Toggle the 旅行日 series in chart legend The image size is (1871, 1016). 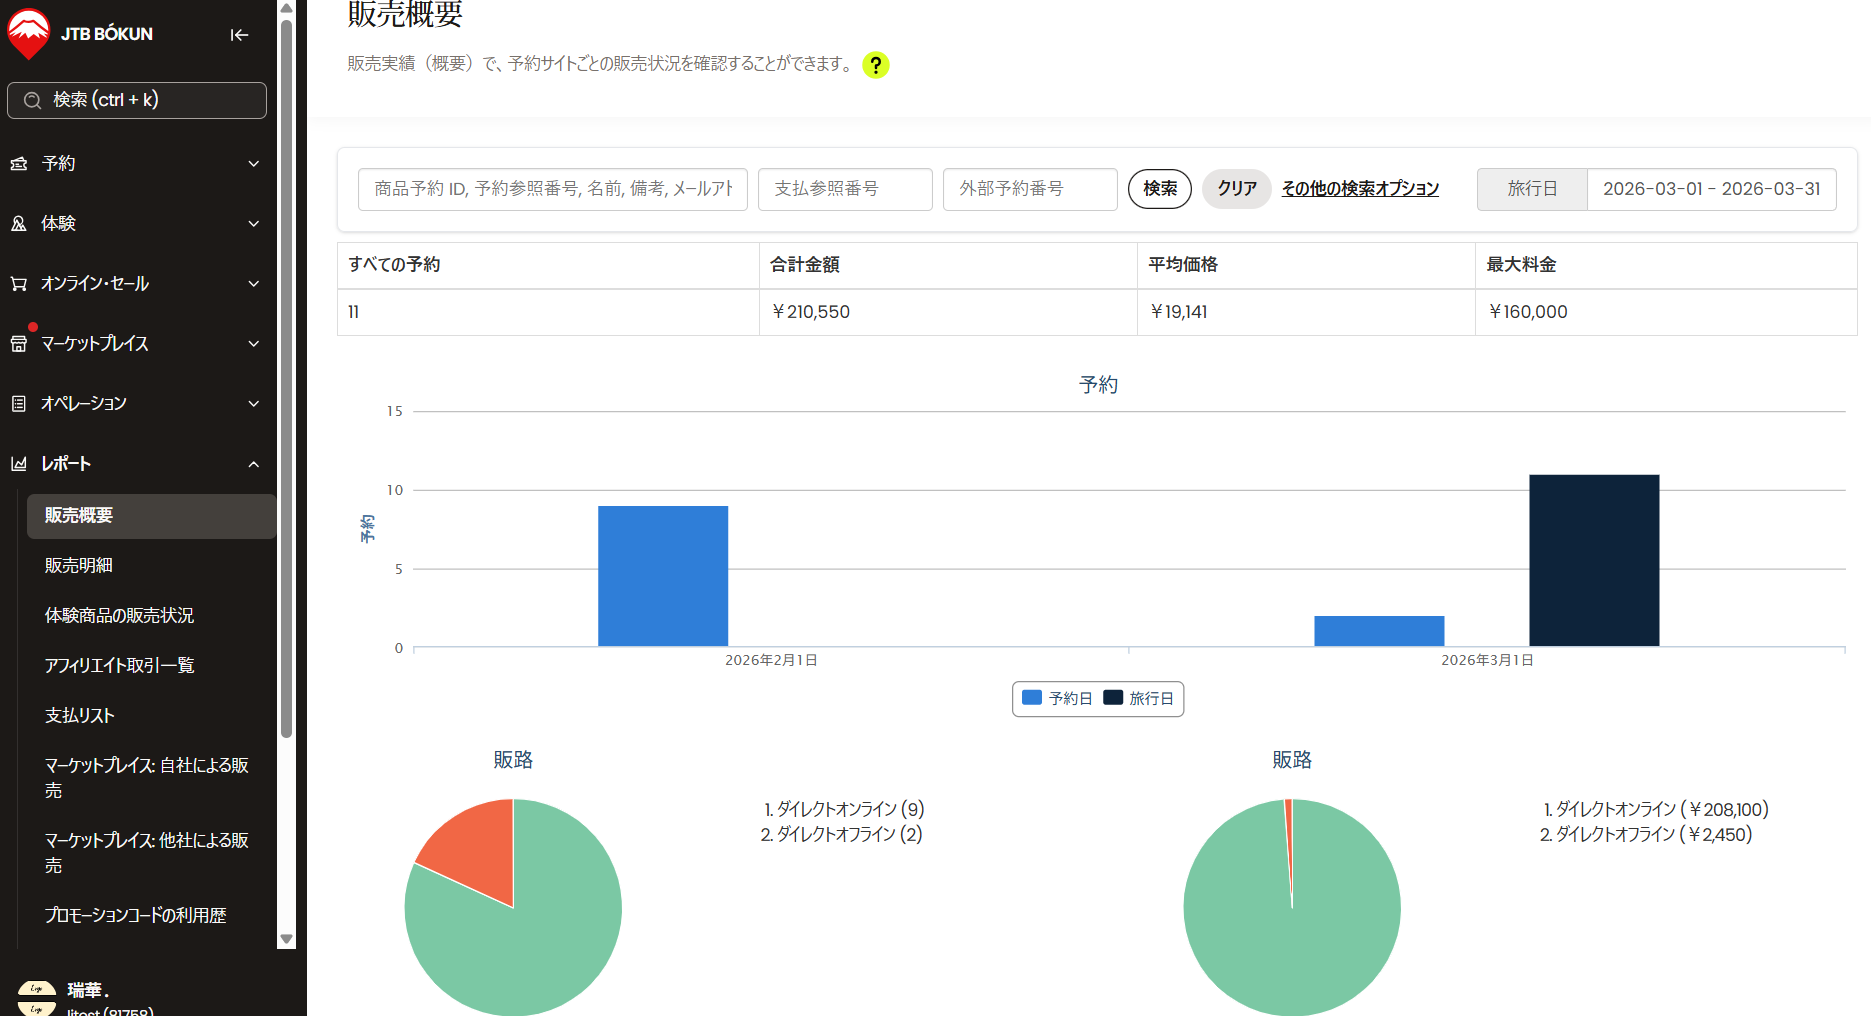[x=1139, y=699]
